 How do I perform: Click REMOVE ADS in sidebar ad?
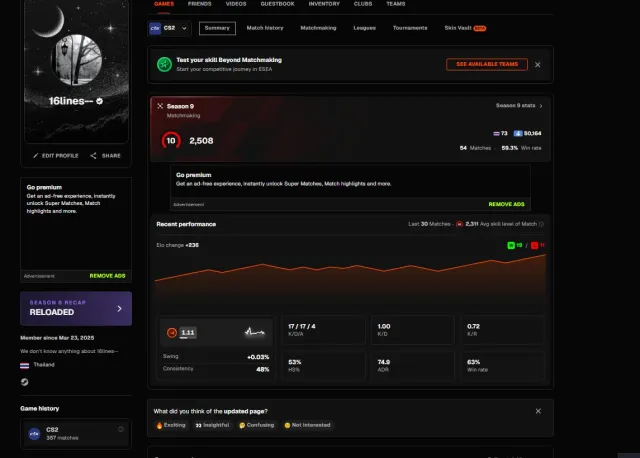[x=107, y=276]
